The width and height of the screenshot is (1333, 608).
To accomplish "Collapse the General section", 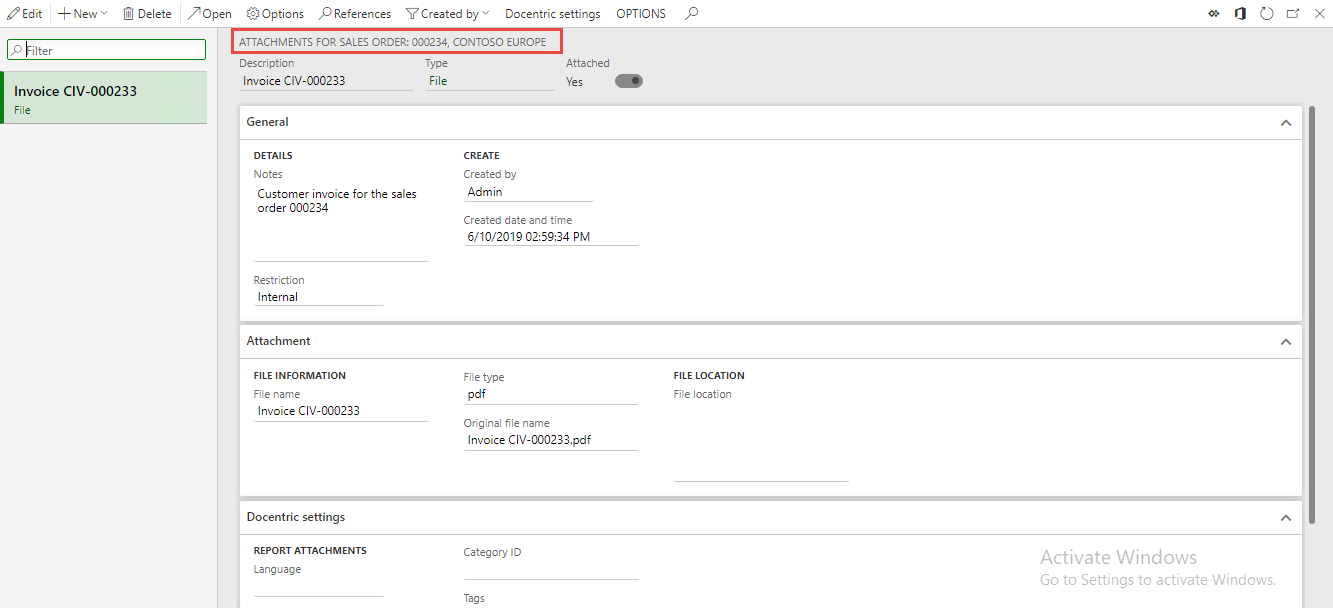I will (1286, 122).
